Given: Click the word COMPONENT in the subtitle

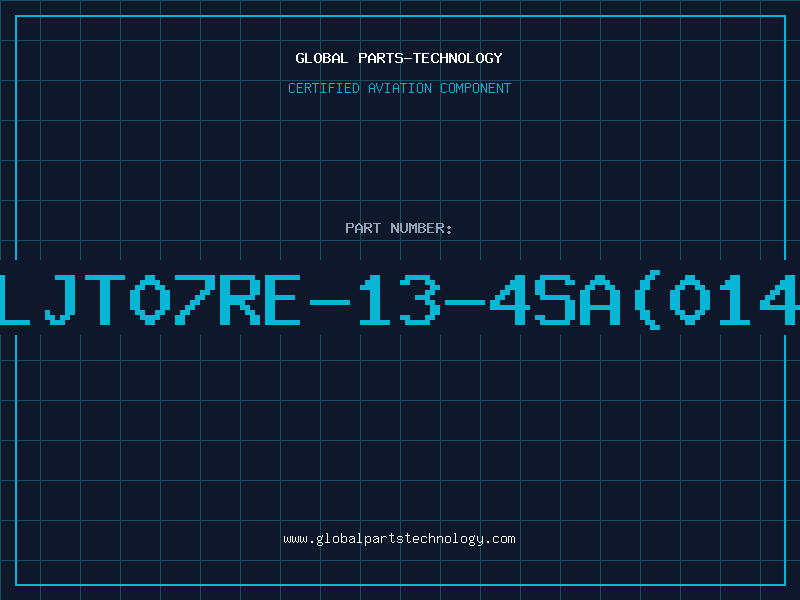Looking at the screenshot, I should [475, 88].
